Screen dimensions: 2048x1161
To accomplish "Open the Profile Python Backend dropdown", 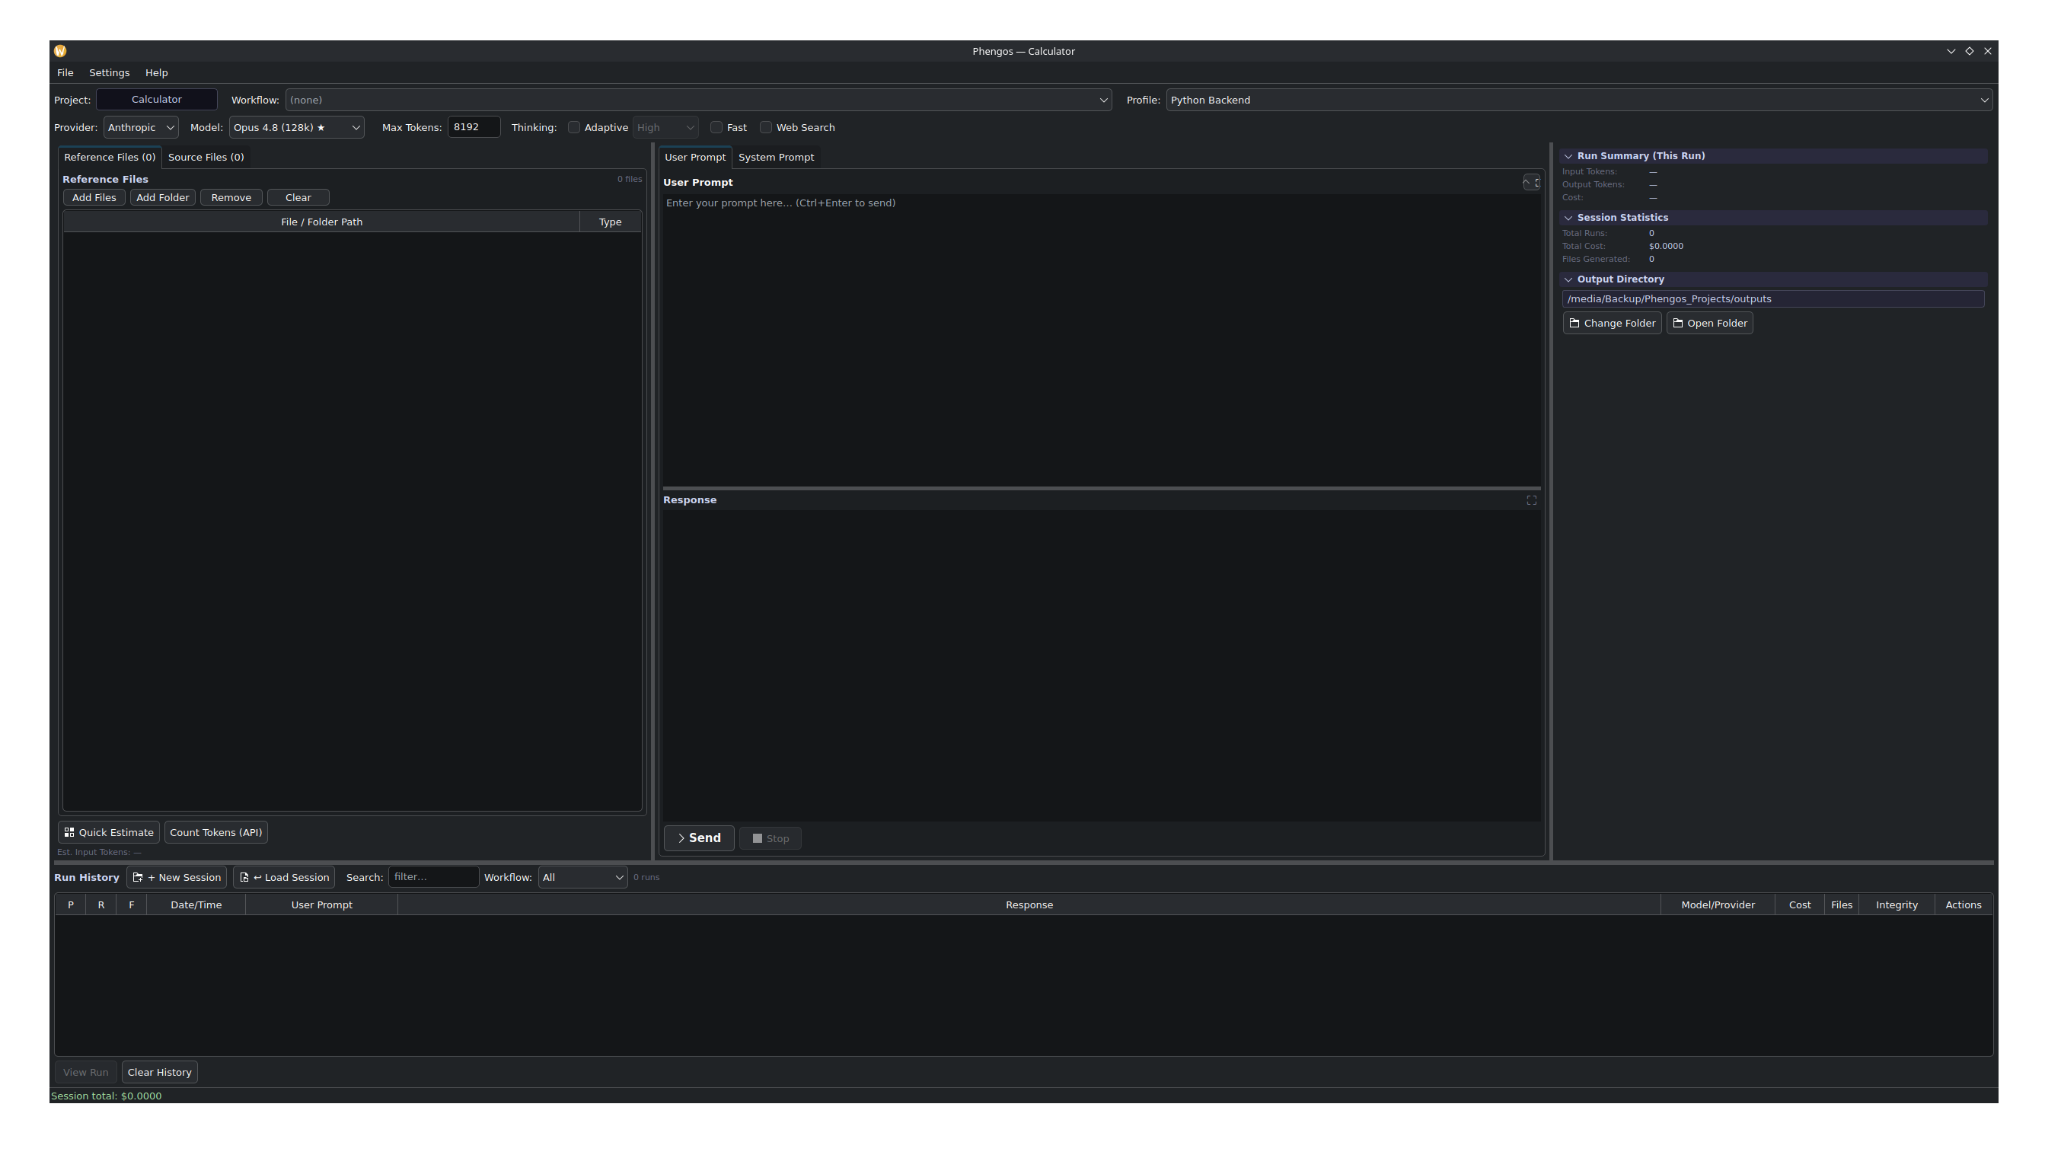I will tap(1579, 100).
